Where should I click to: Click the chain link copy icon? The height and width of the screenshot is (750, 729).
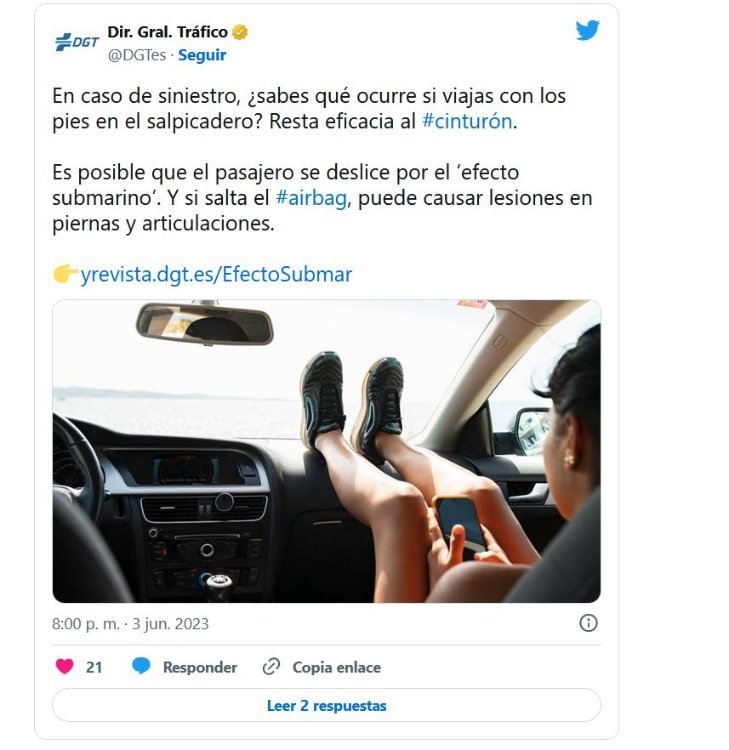[271, 667]
